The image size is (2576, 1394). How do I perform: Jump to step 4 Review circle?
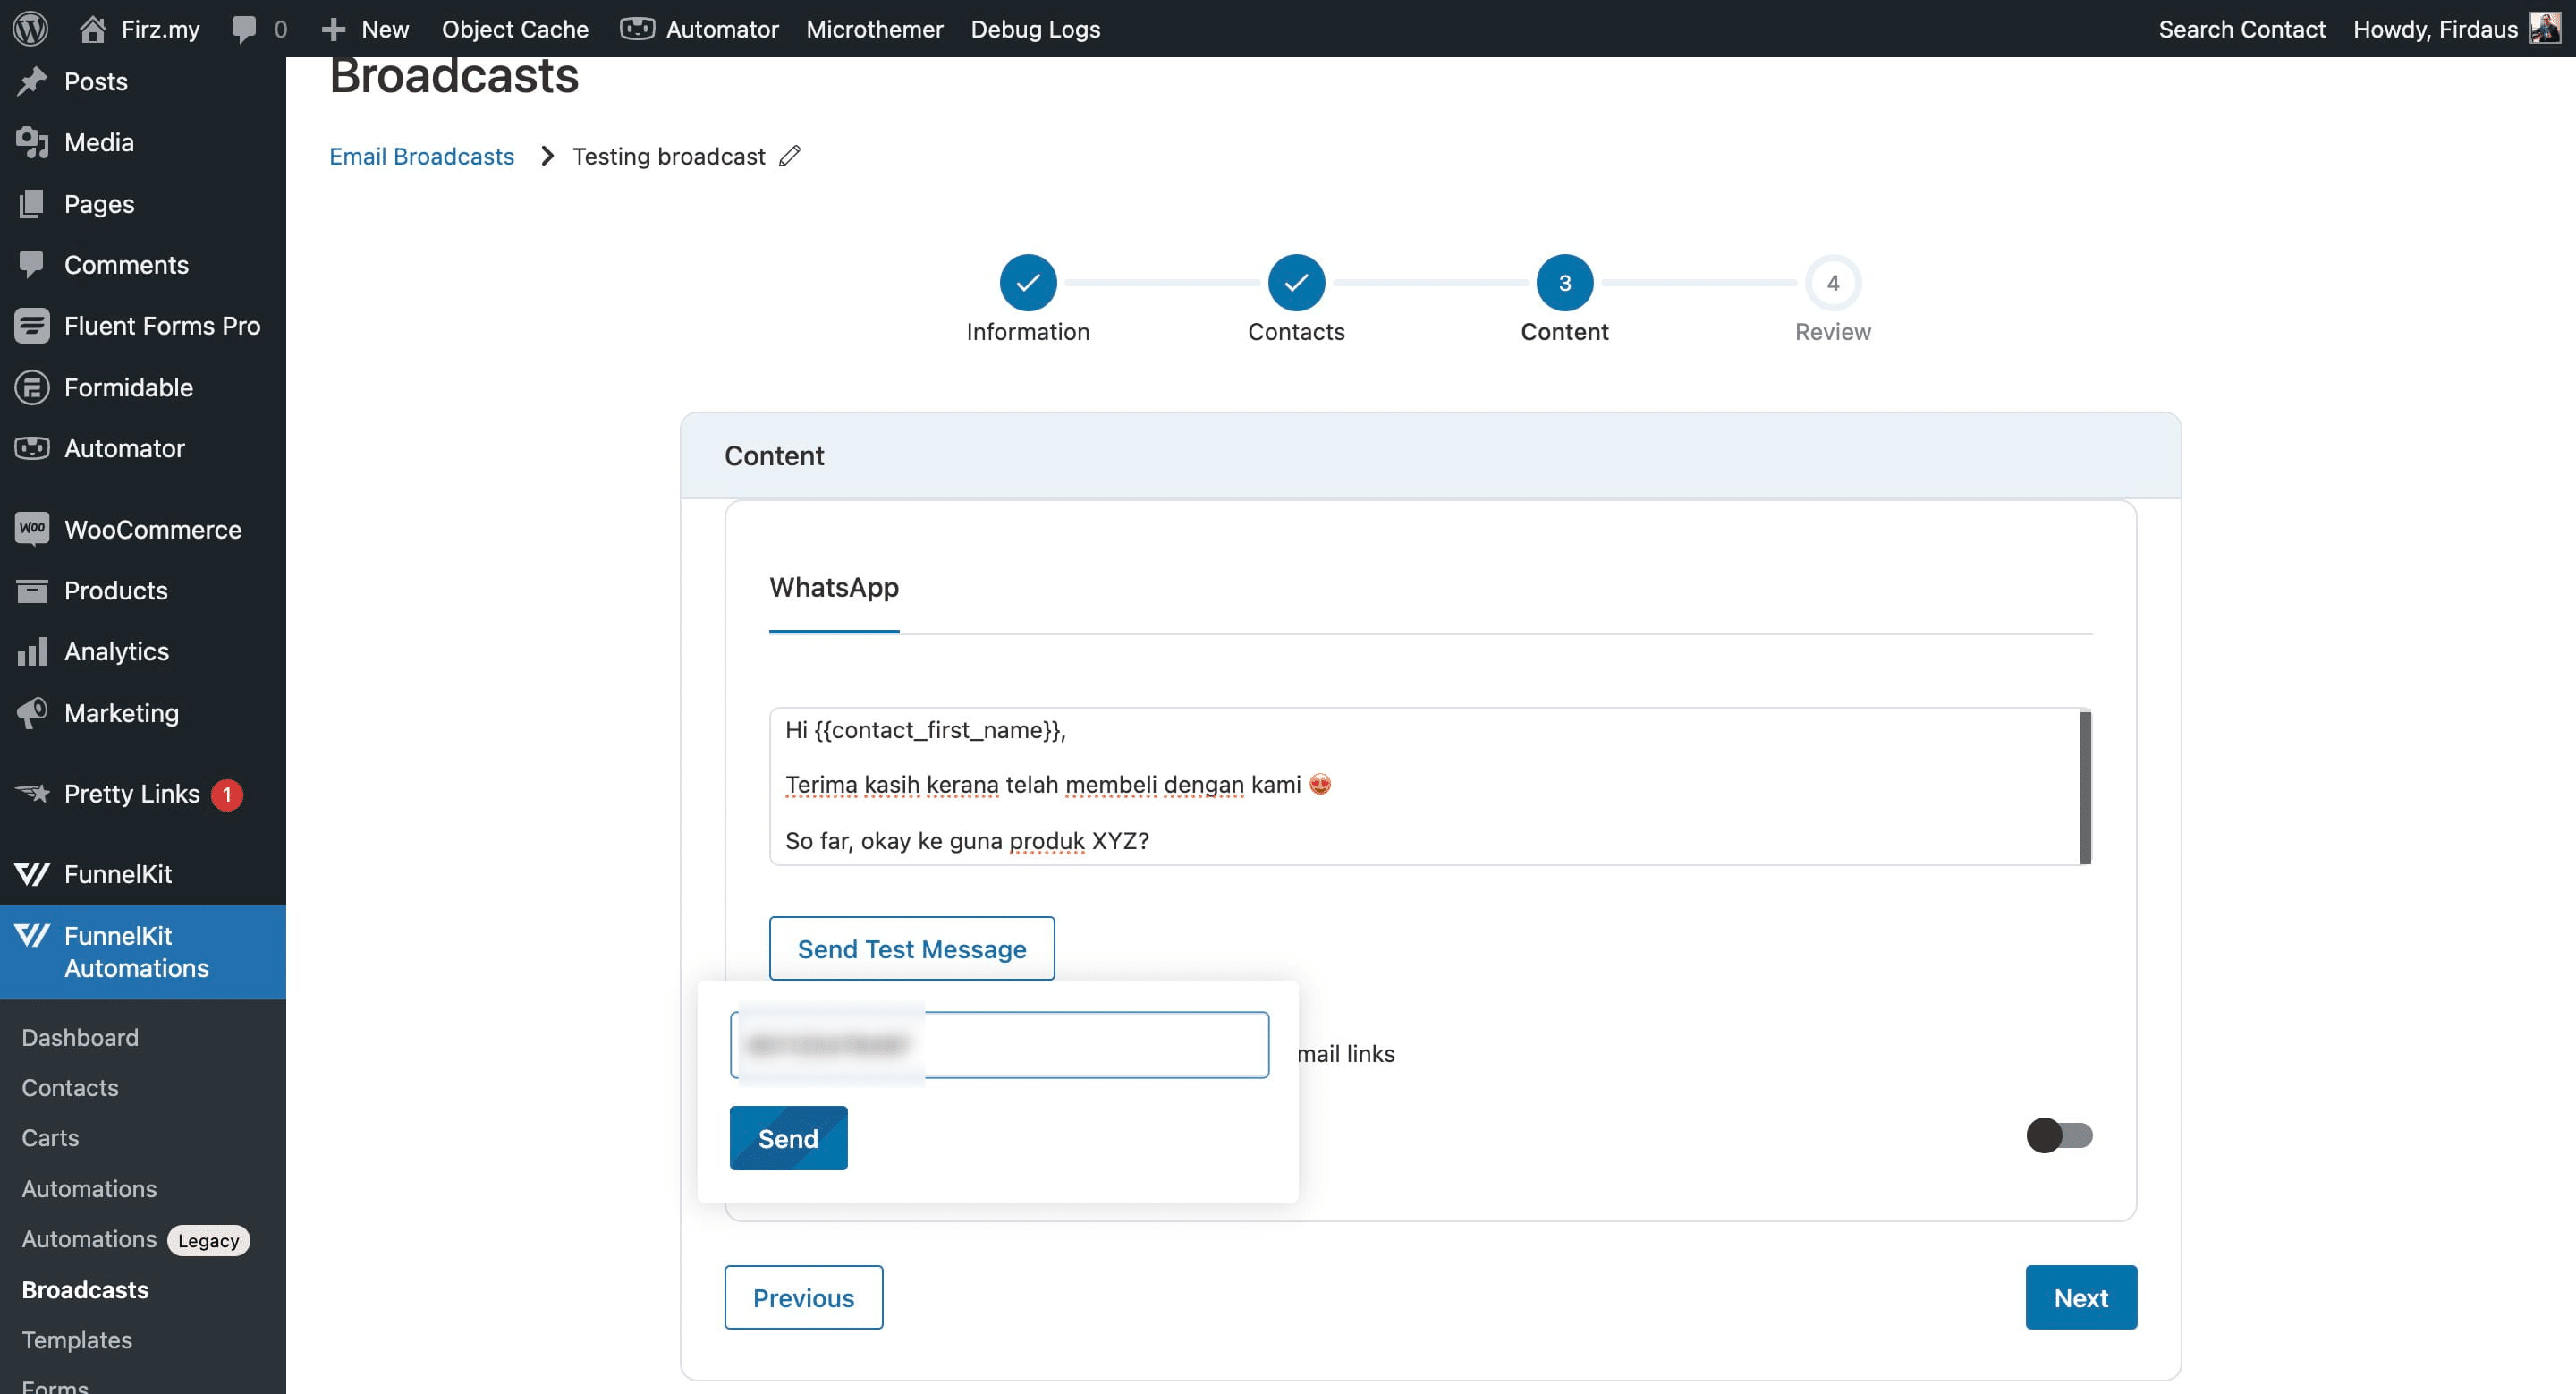tap(1833, 283)
